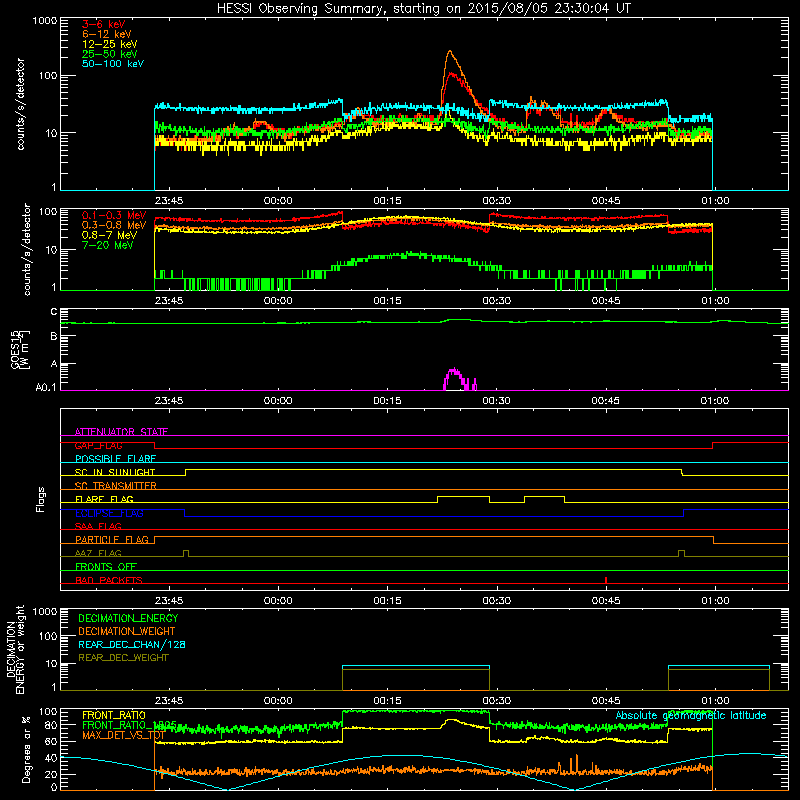Click the top panel counts/s/detector axis label
This screenshot has height=800, width=800.
point(20,104)
